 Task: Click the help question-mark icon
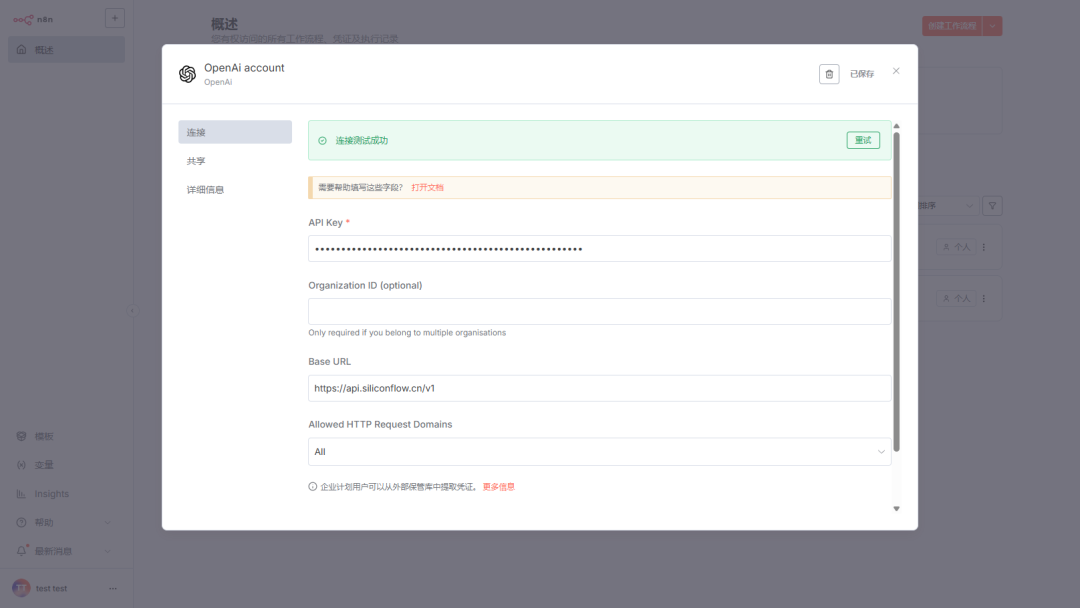click(21, 523)
